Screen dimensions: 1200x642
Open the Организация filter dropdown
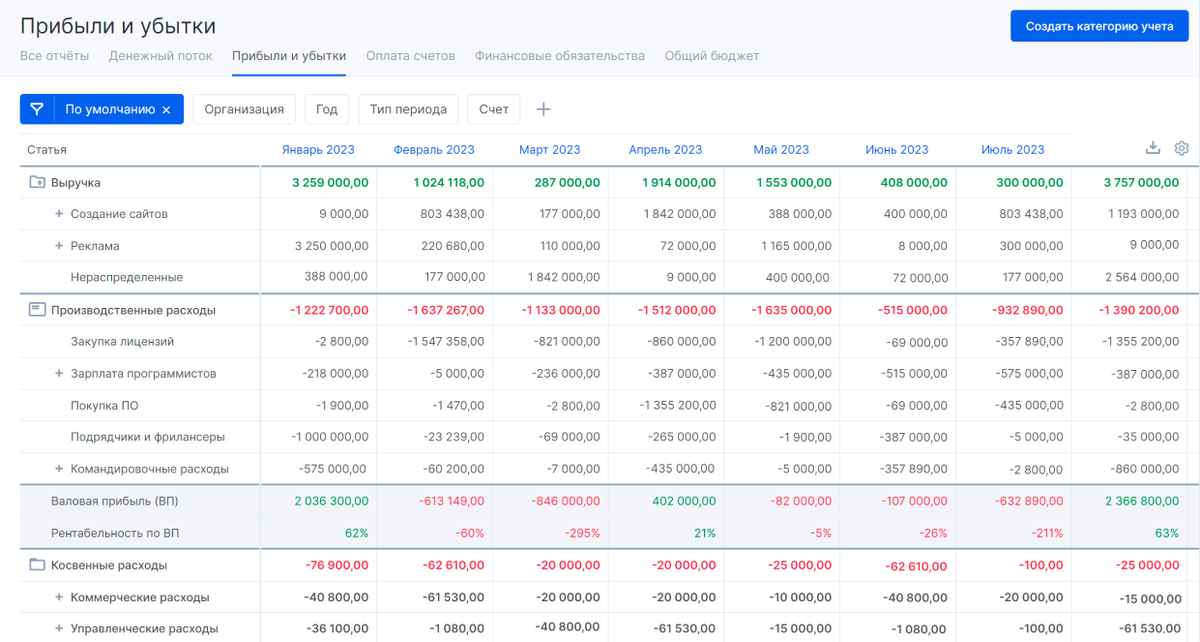(x=244, y=109)
